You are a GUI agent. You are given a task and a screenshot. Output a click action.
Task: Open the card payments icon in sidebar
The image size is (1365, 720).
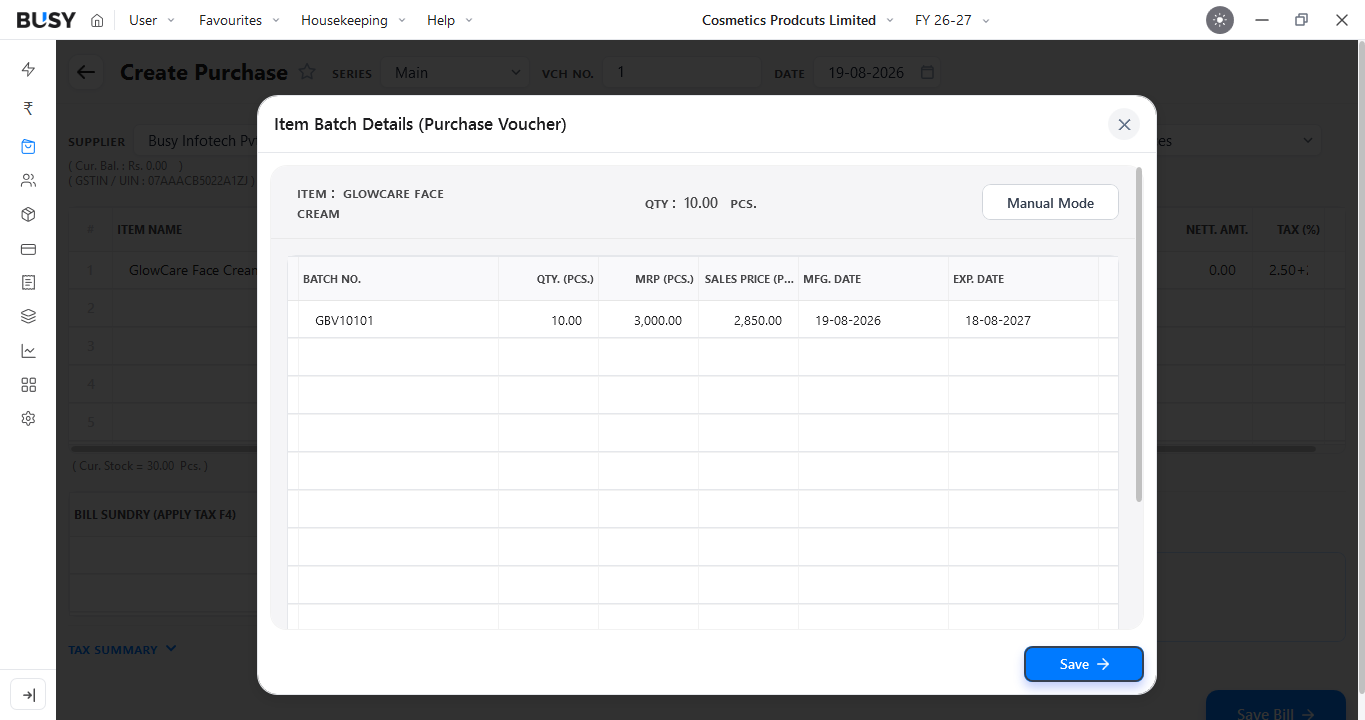coord(28,249)
